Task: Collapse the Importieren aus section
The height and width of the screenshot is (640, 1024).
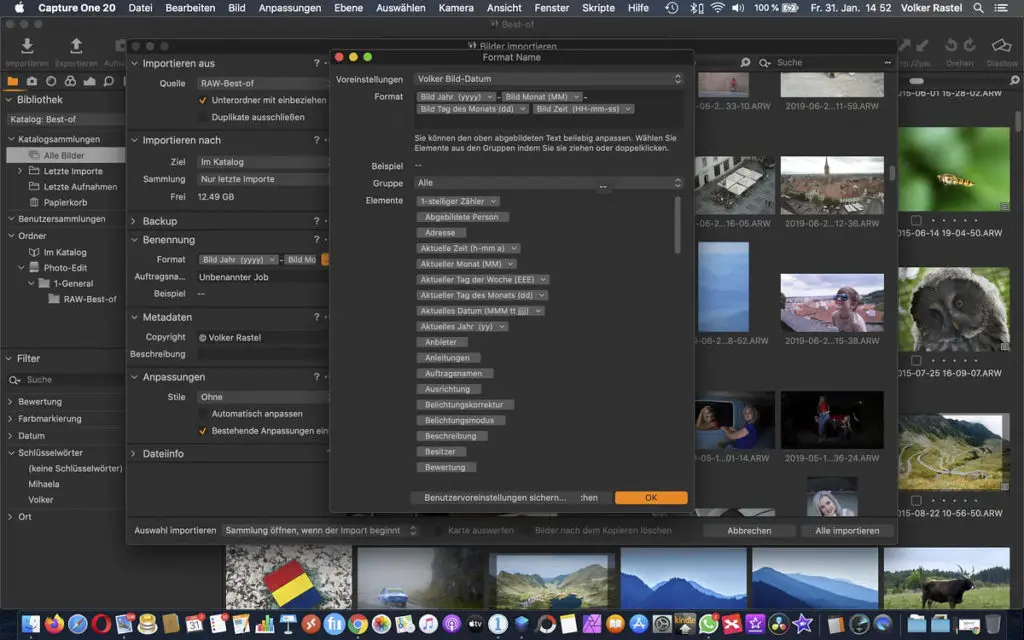Action: pos(135,63)
